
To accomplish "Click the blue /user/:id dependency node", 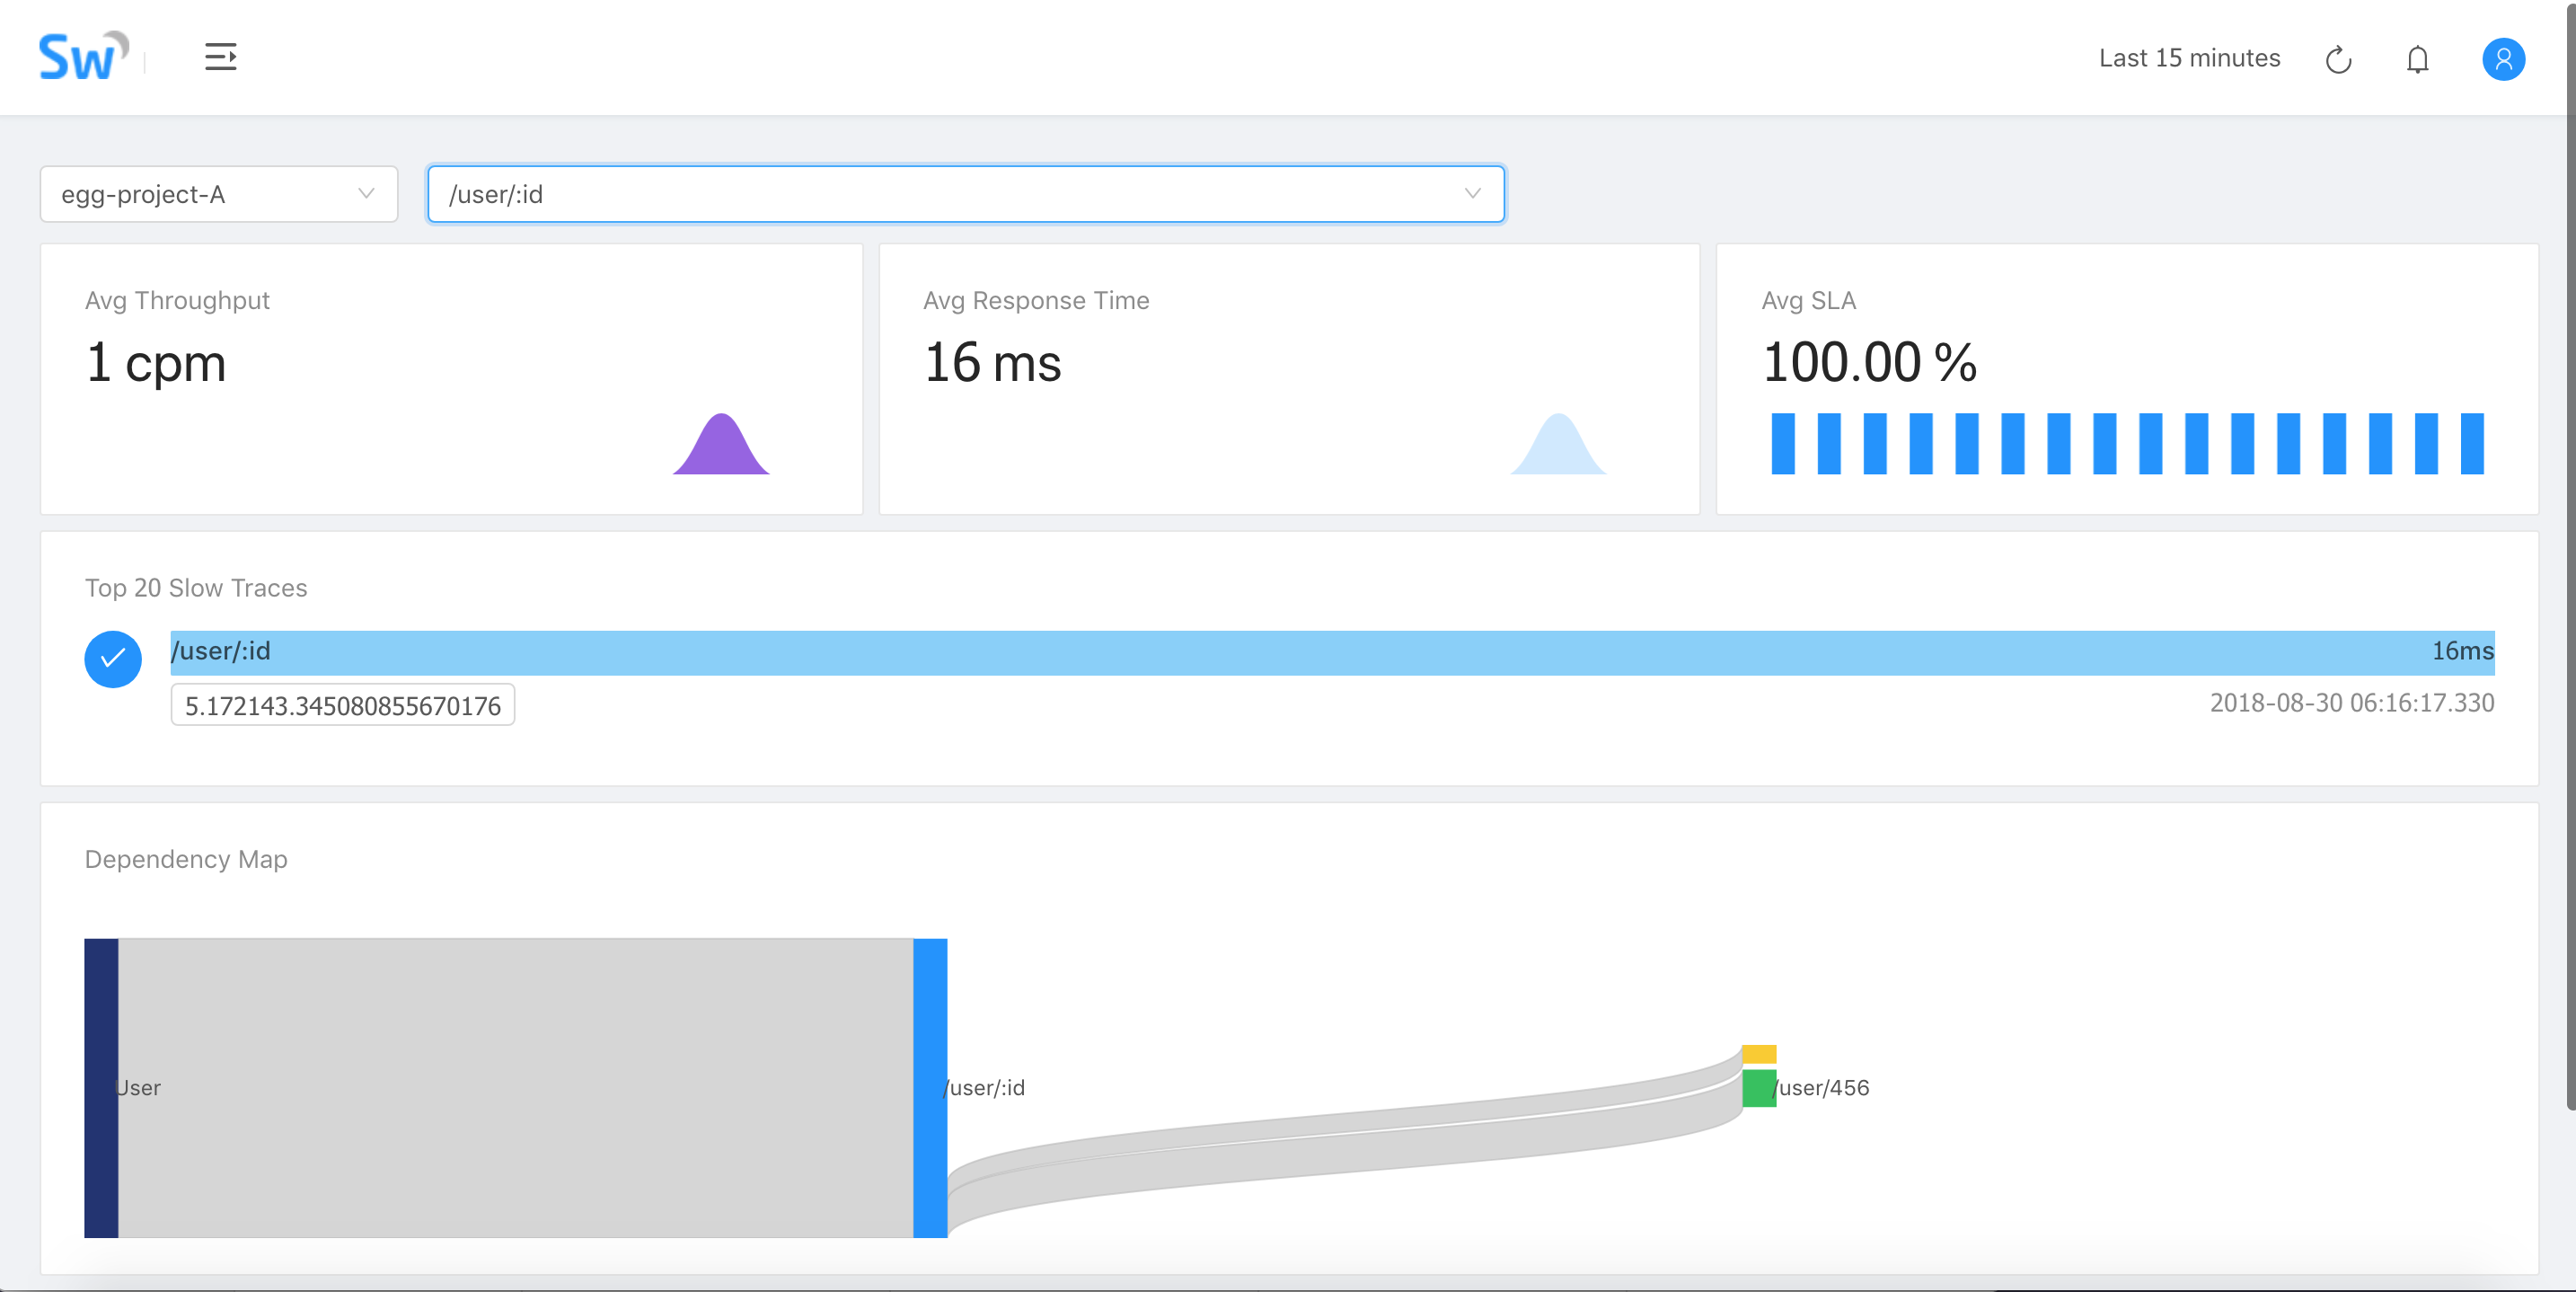I will [930, 1088].
